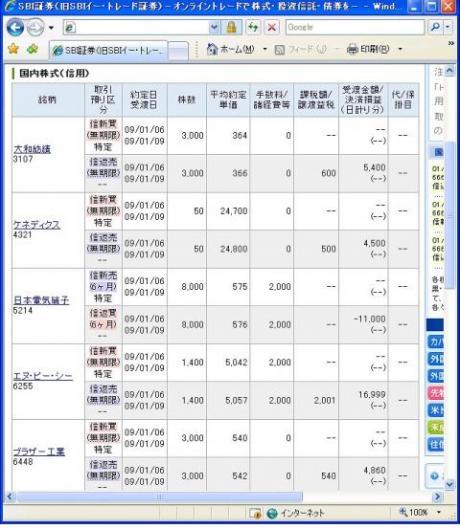This screenshot has height=529, width=460.
Task: Click the sidebar 外 blue button (first)
Action: (436, 359)
